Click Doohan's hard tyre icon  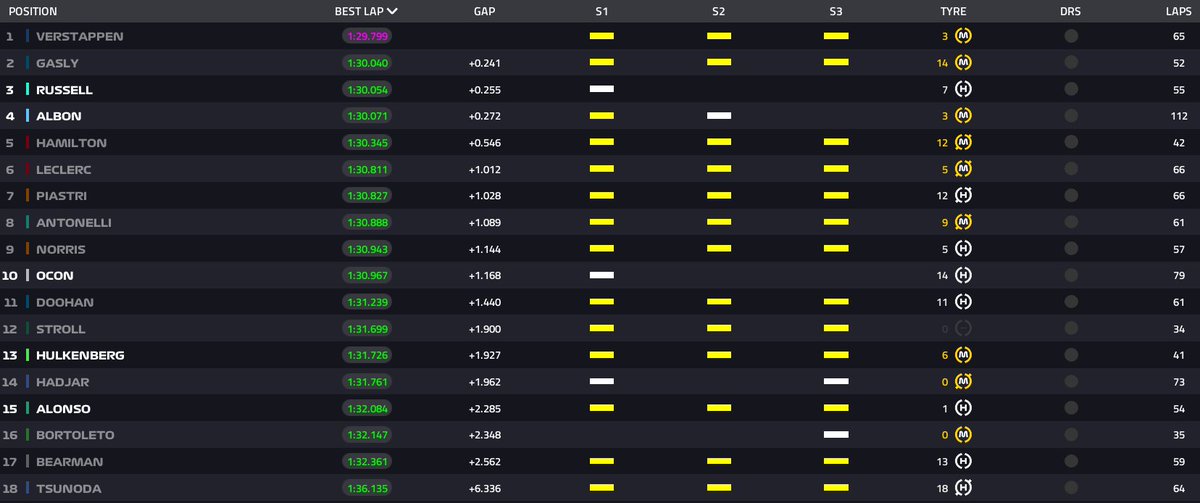tap(964, 302)
